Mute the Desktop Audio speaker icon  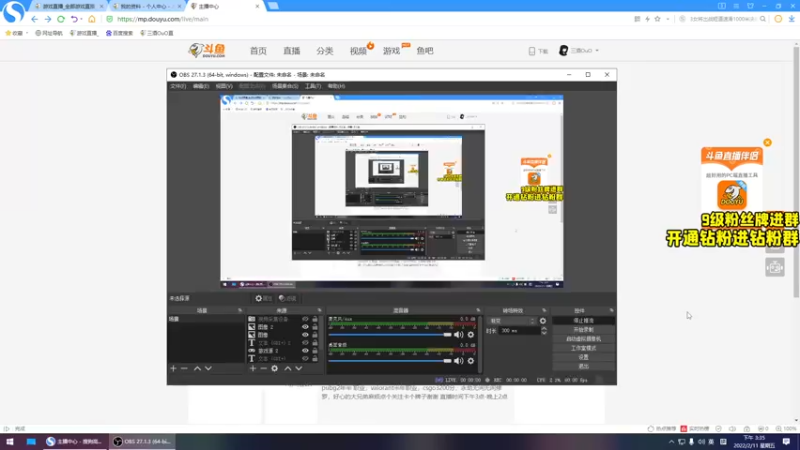[459, 361]
